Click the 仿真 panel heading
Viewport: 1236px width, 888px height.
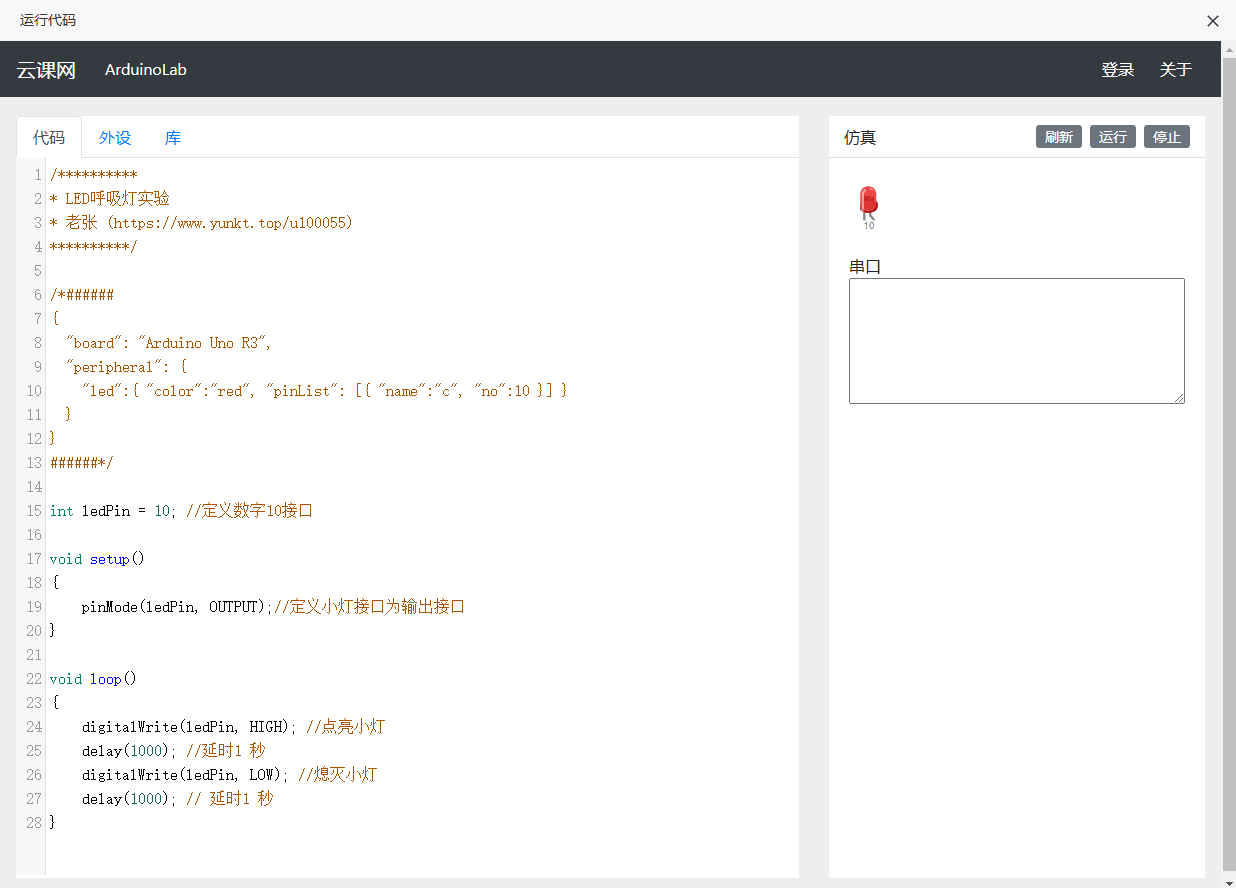[x=860, y=138]
